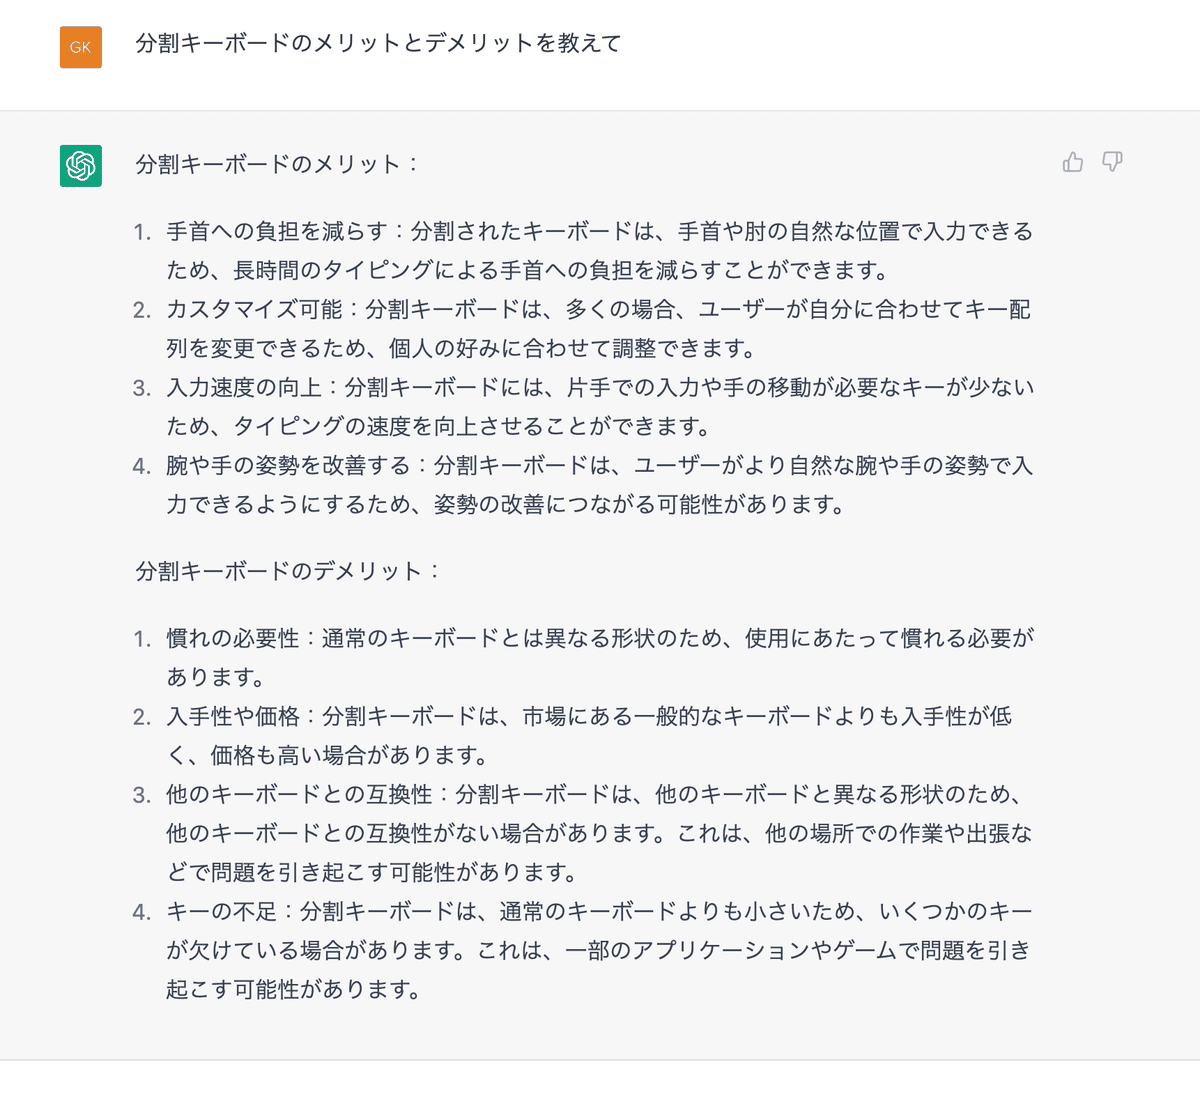1200x1108 pixels.
Task: Click the orange GK user avatar
Action: click(81, 47)
